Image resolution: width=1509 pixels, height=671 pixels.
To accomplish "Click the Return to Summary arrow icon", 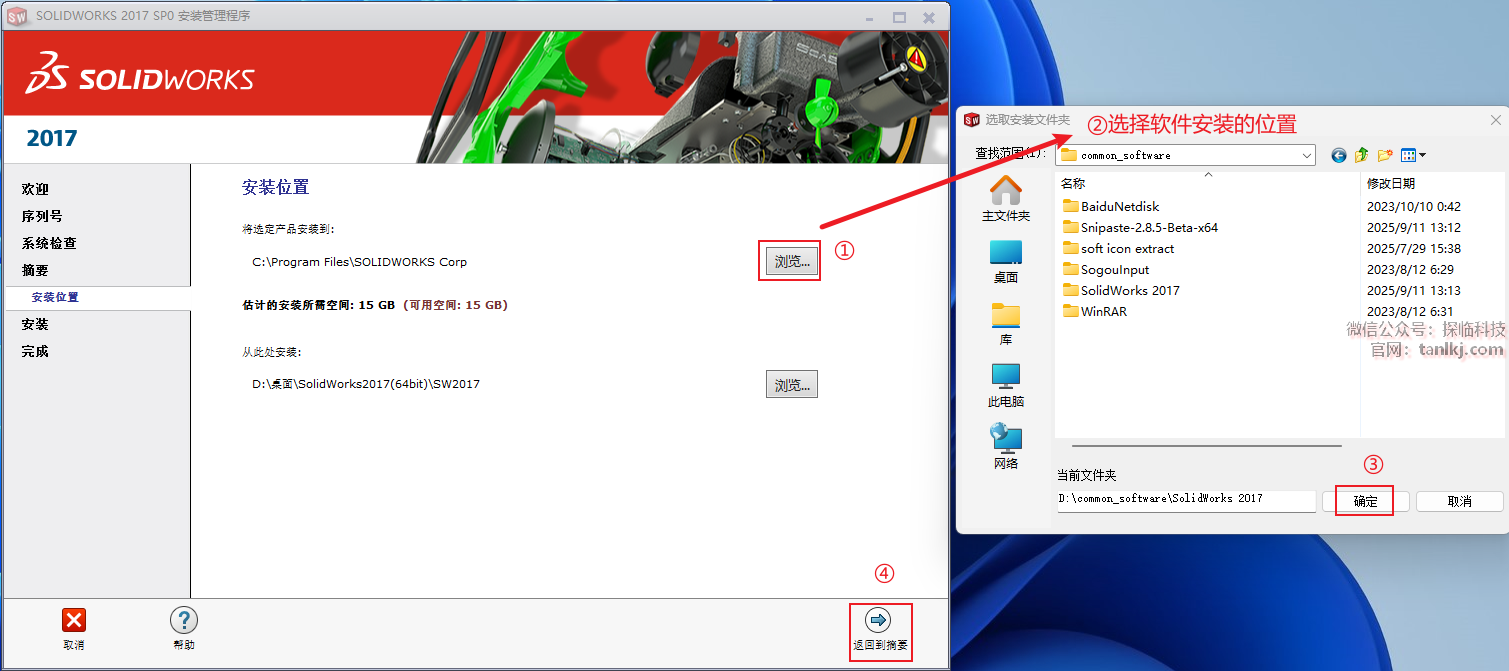I will pos(878,620).
